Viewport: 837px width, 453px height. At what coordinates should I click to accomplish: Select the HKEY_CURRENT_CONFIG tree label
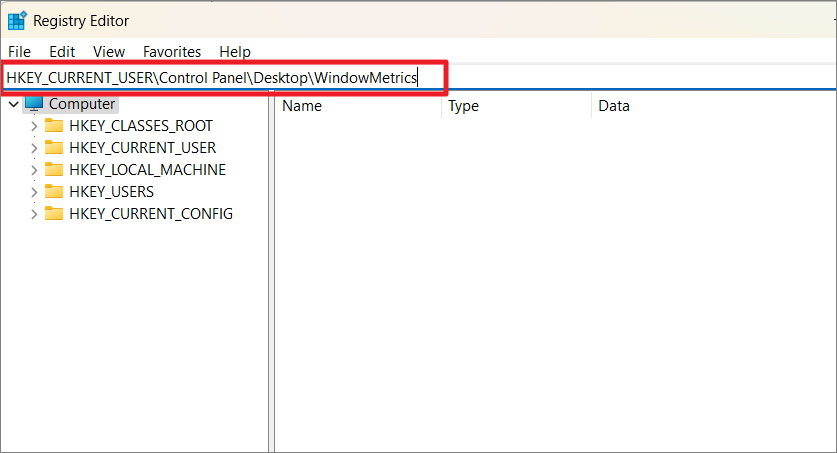click(x=151, y=214)
